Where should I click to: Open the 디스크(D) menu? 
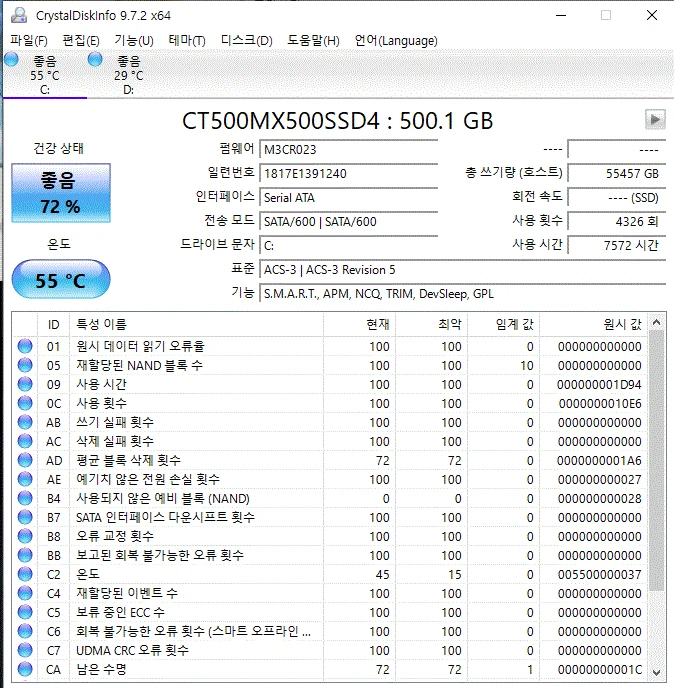246,41
